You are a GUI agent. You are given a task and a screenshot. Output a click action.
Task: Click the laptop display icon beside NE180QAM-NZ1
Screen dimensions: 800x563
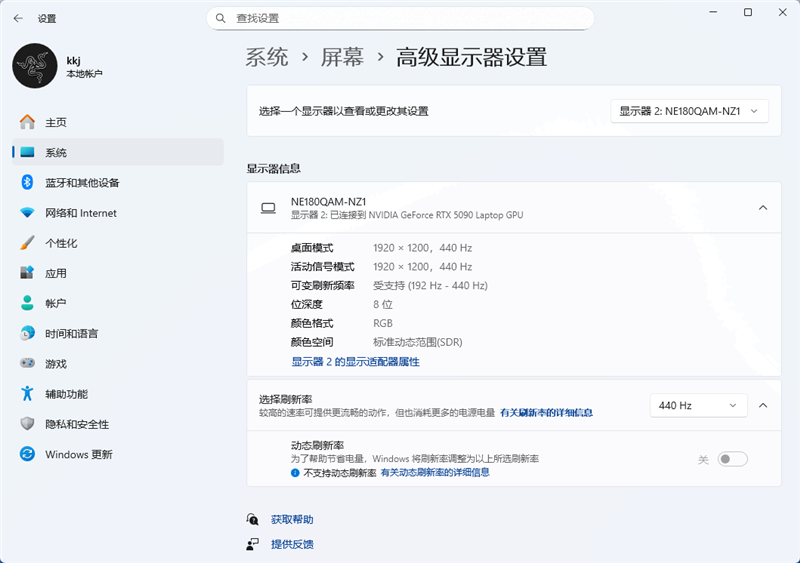pyautogui.click(x=268, y=208)
